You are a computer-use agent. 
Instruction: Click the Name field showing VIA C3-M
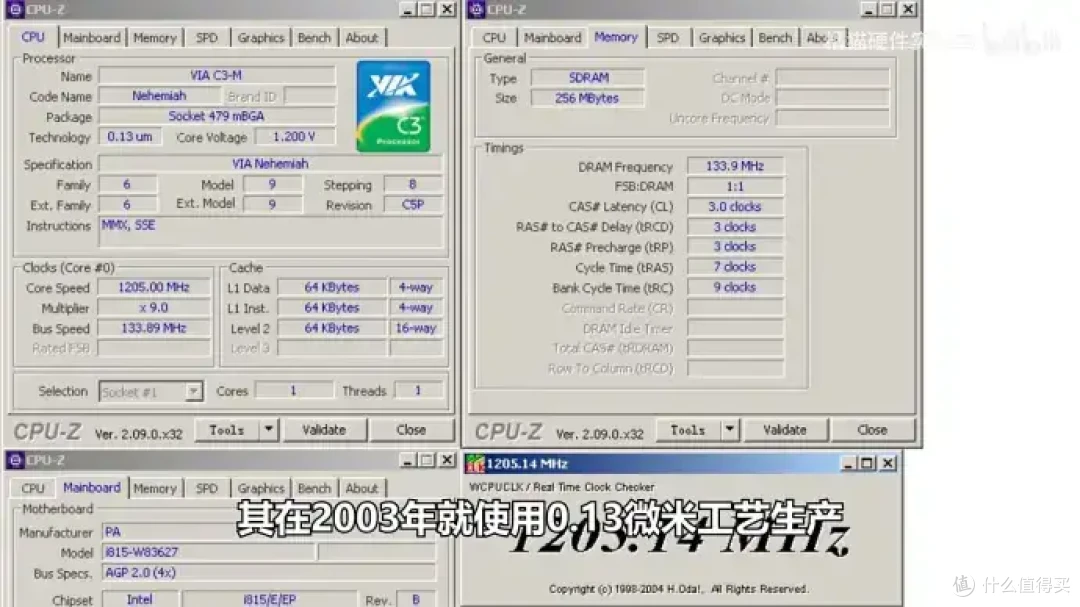[217, 75]
